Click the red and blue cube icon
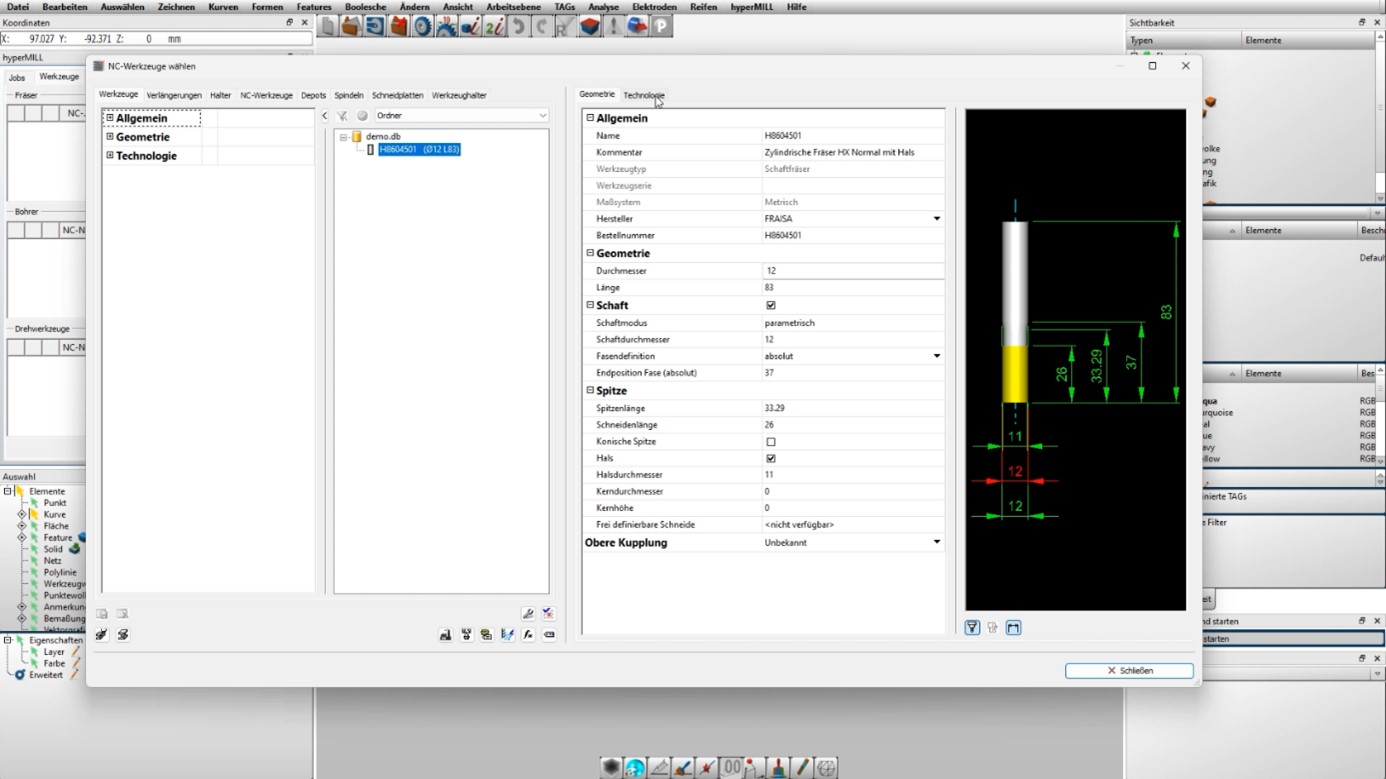 (x=589, y=27)
